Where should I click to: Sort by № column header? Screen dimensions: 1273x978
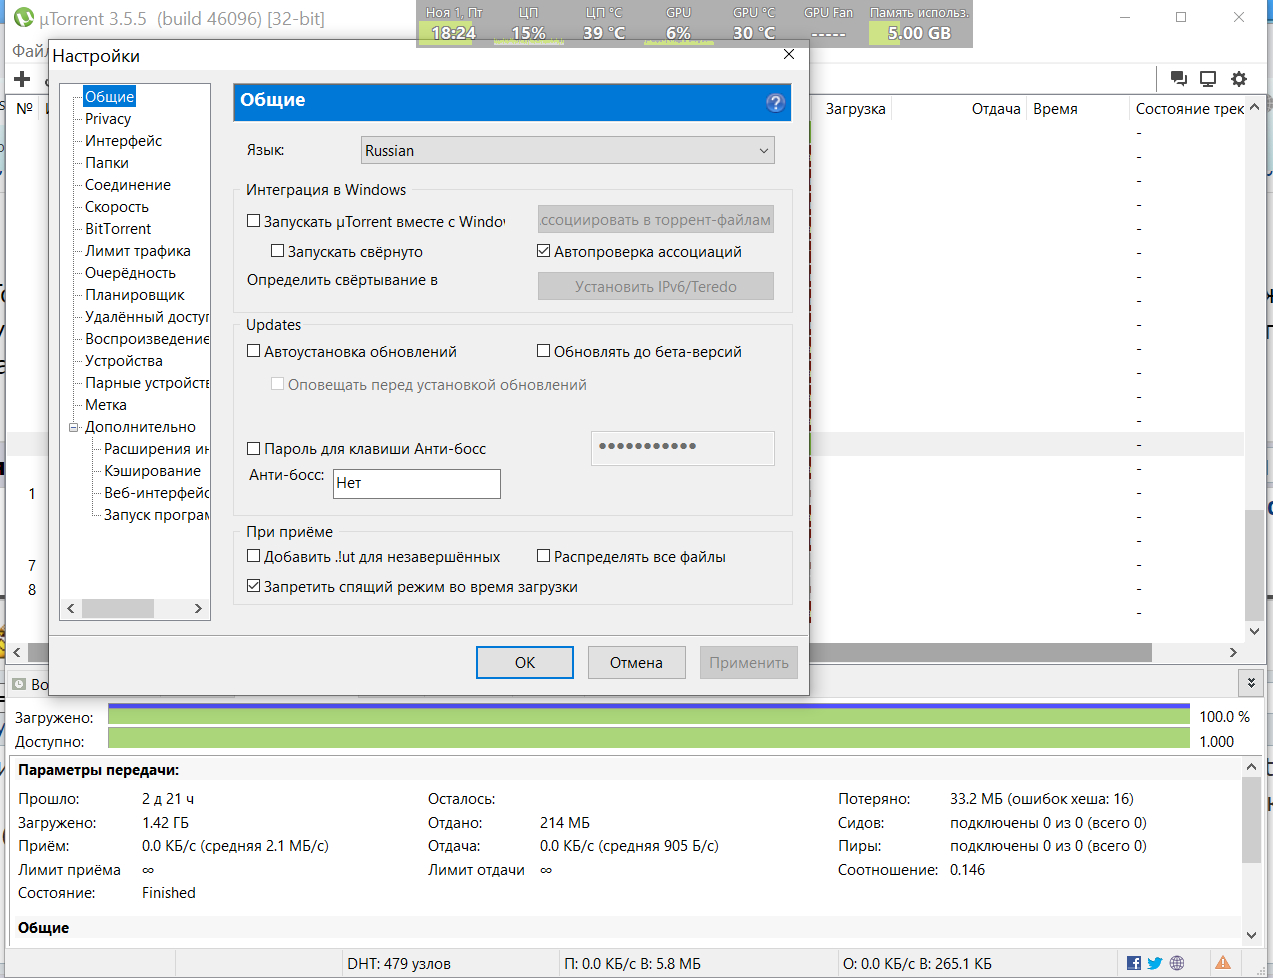(x=25, y=109)
